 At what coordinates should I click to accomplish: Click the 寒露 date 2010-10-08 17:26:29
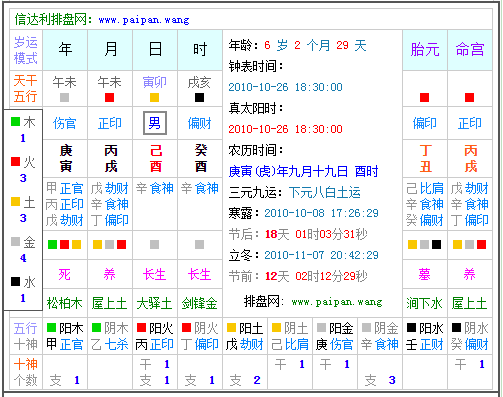(321, 213)
